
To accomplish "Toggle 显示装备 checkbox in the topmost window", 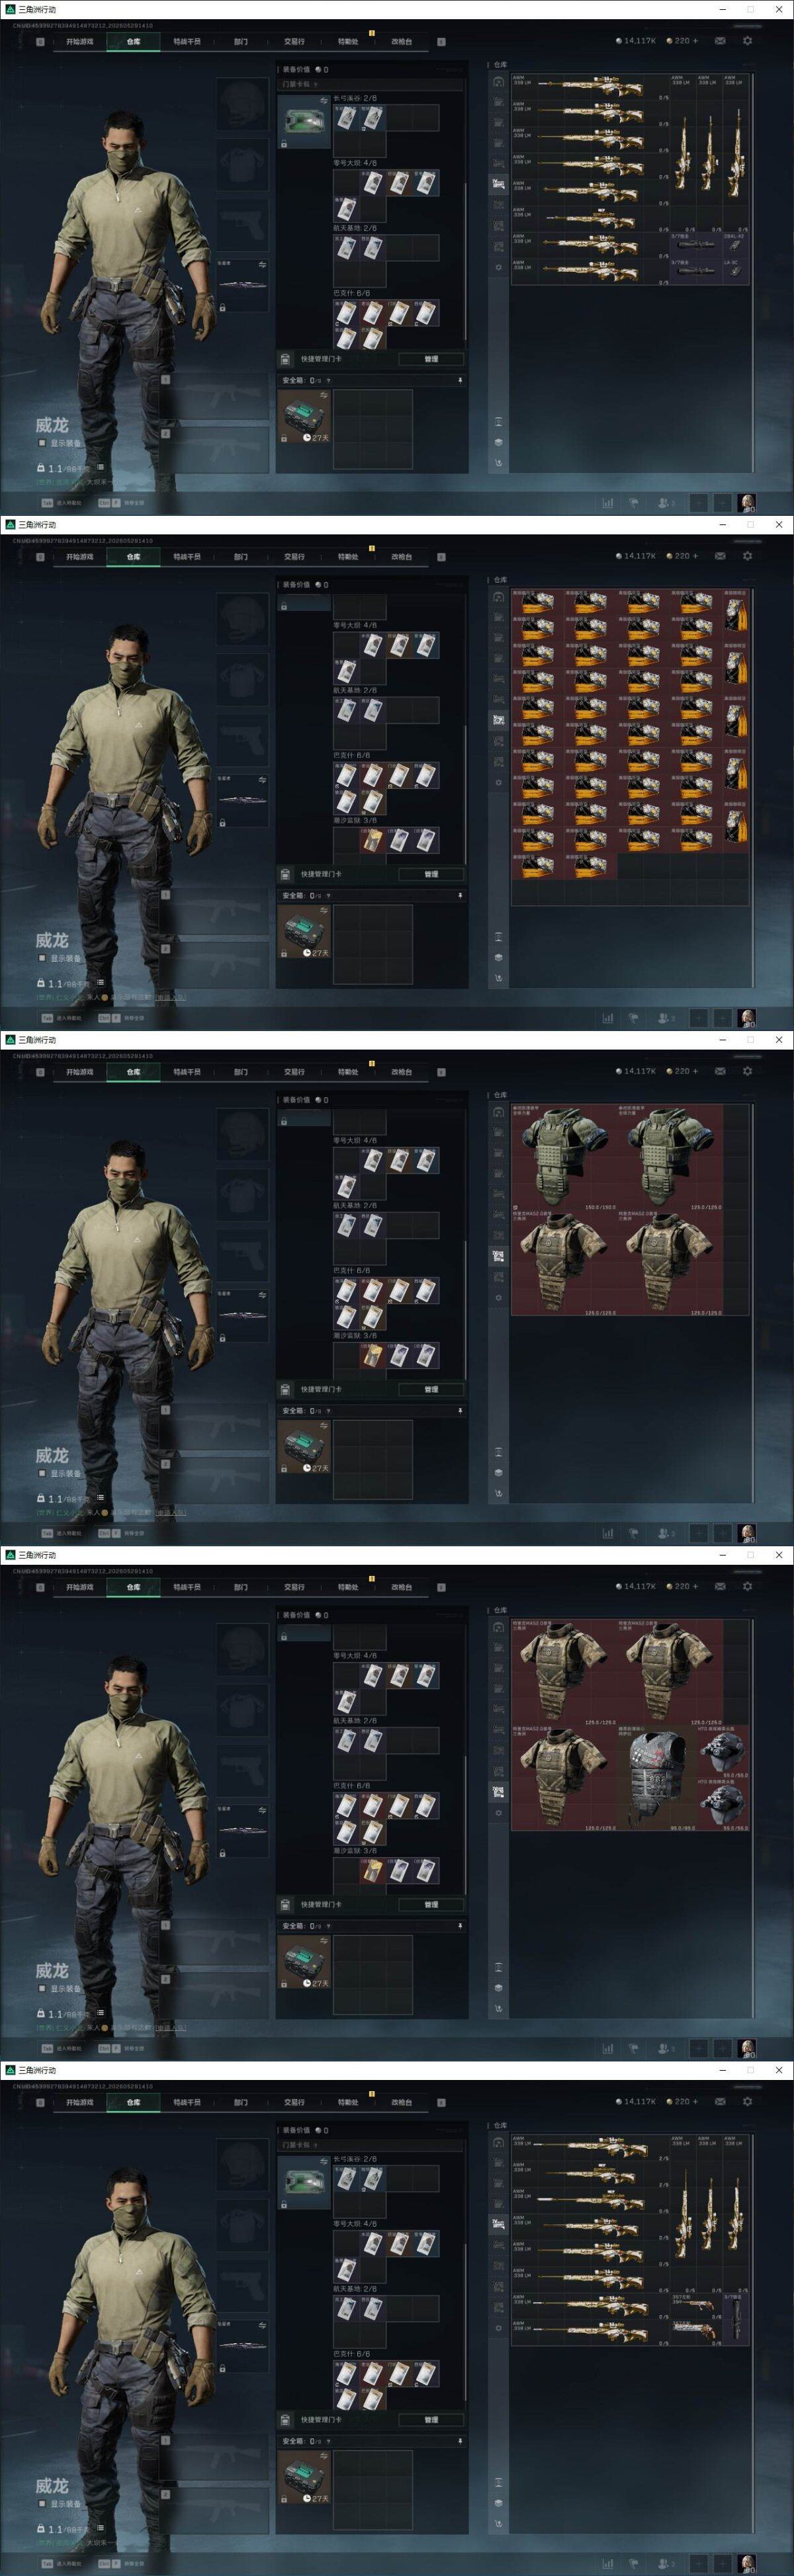I will point(42,443).
